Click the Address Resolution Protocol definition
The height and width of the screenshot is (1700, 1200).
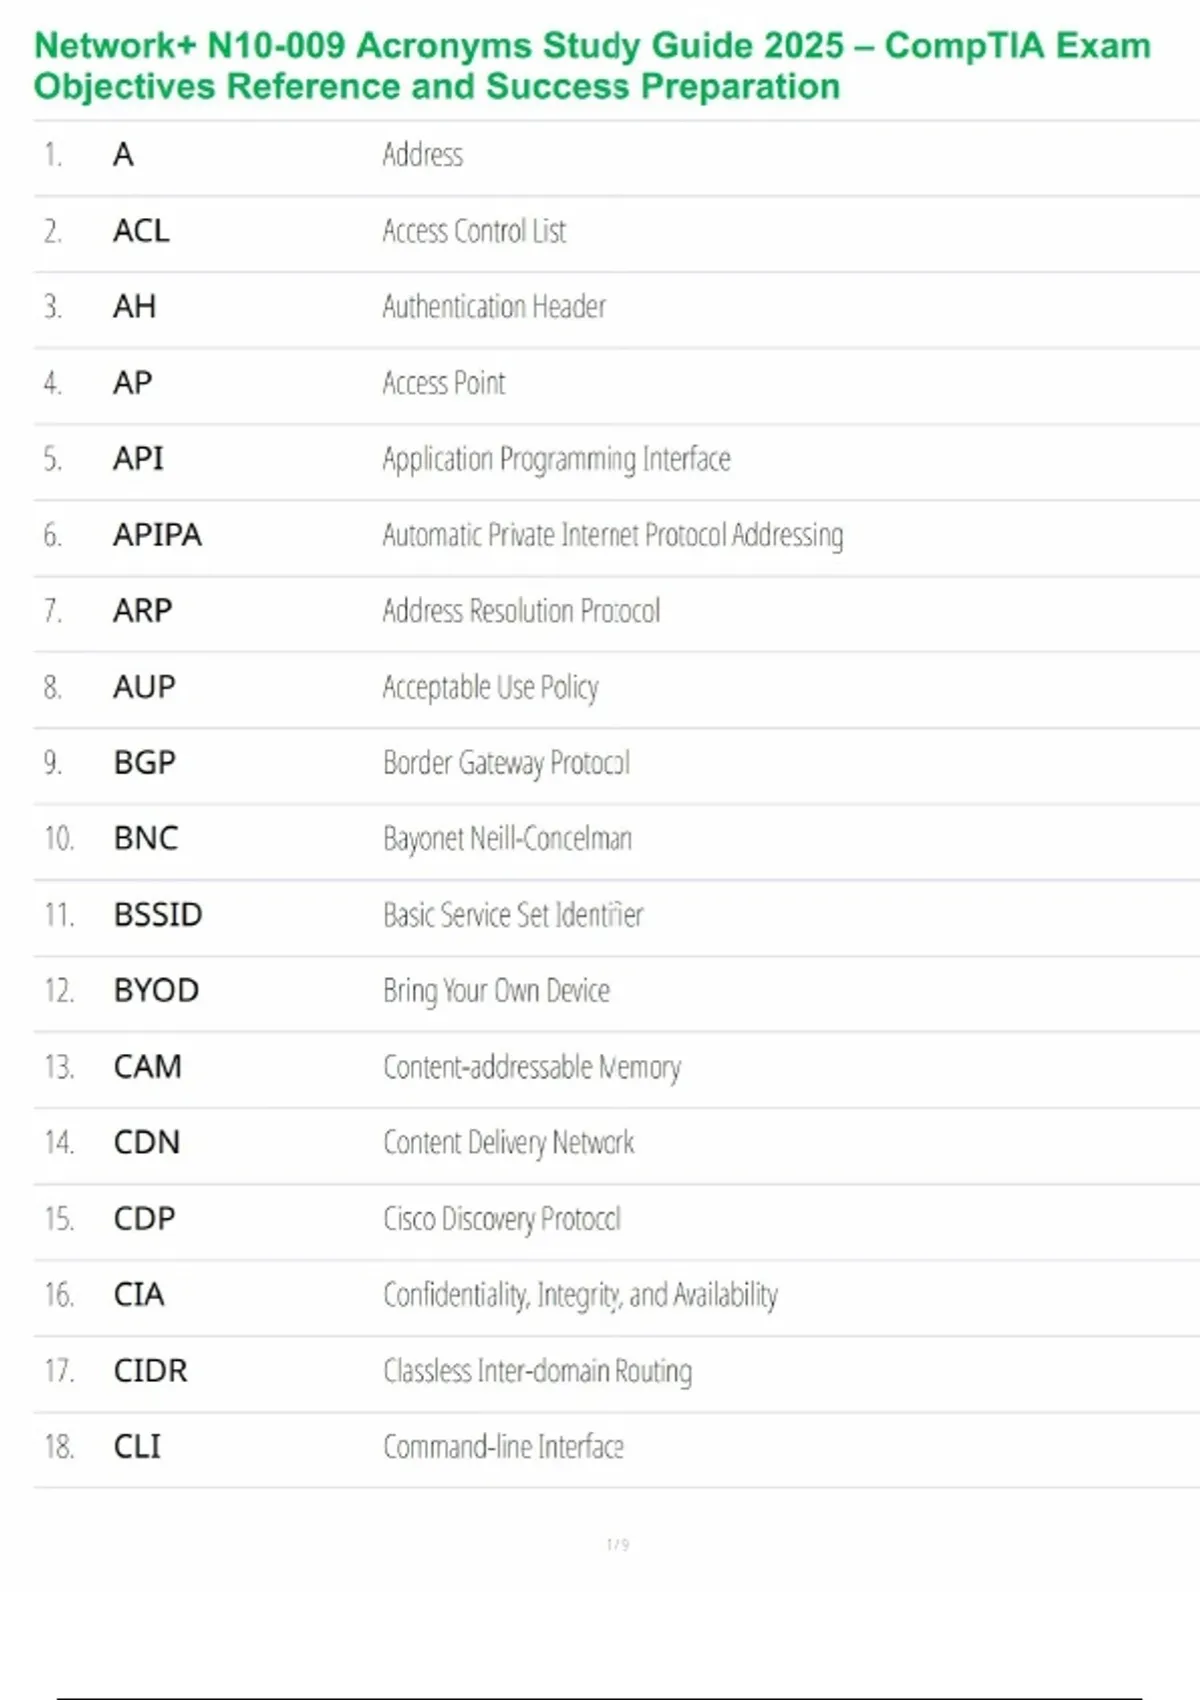[521, 611]
